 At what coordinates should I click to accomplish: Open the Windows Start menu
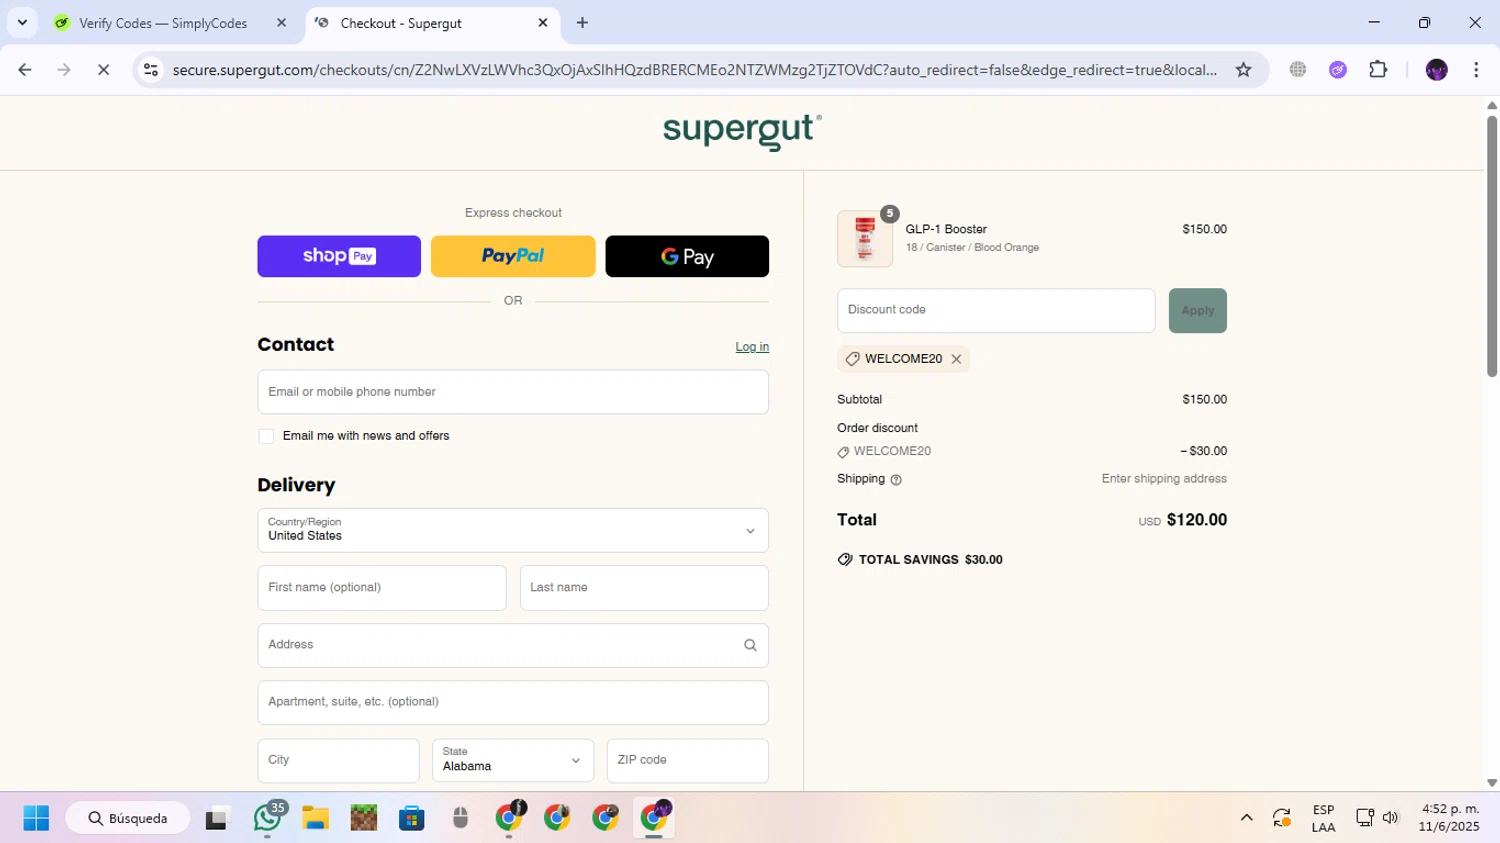coord(36,818)
